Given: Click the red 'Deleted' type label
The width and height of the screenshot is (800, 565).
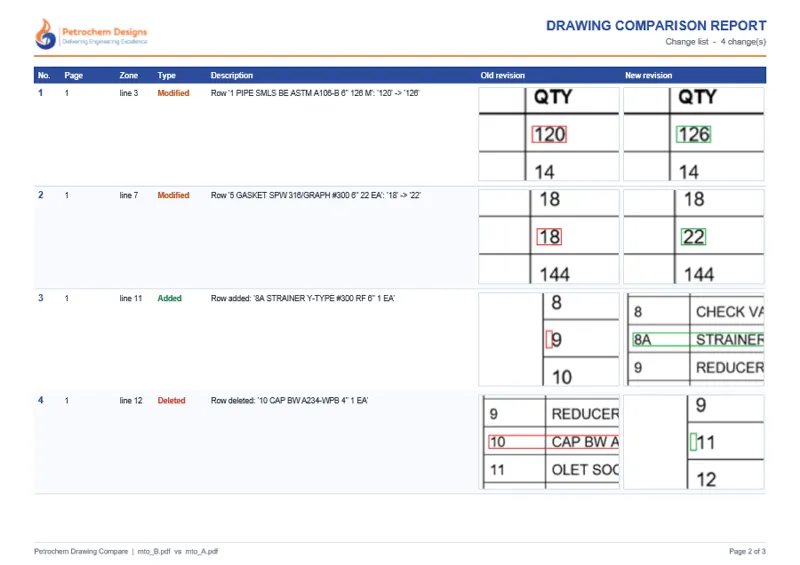Looking at the screenshot, I should pyautogui.click(x=171, y=400).
